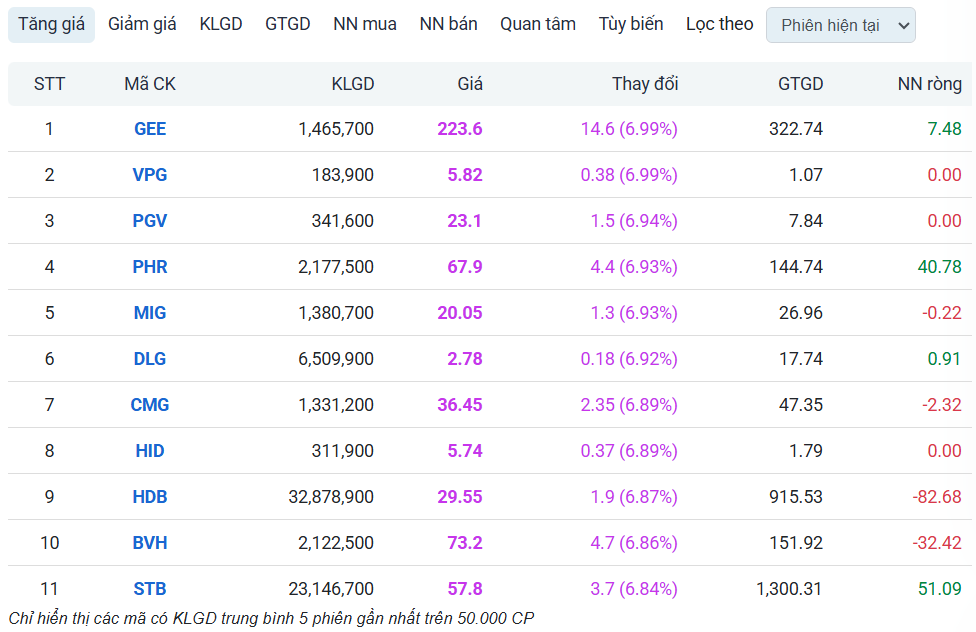The width and height of the screenshot is (976, 632).
Task: Switch to the Tùy biến tab
Action: (631, 24)
